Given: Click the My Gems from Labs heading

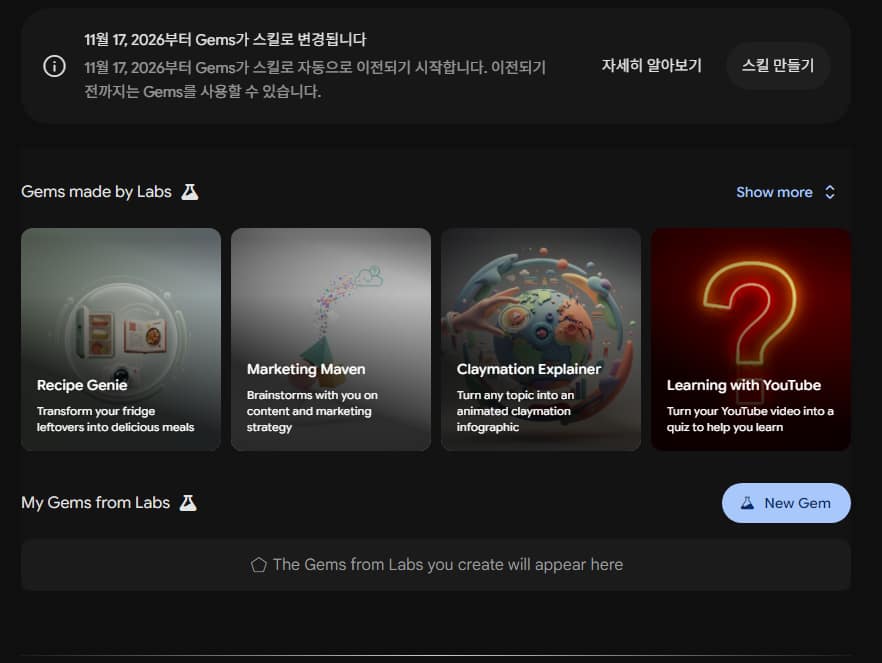Looking at the screenshot, I should [96, 503].
